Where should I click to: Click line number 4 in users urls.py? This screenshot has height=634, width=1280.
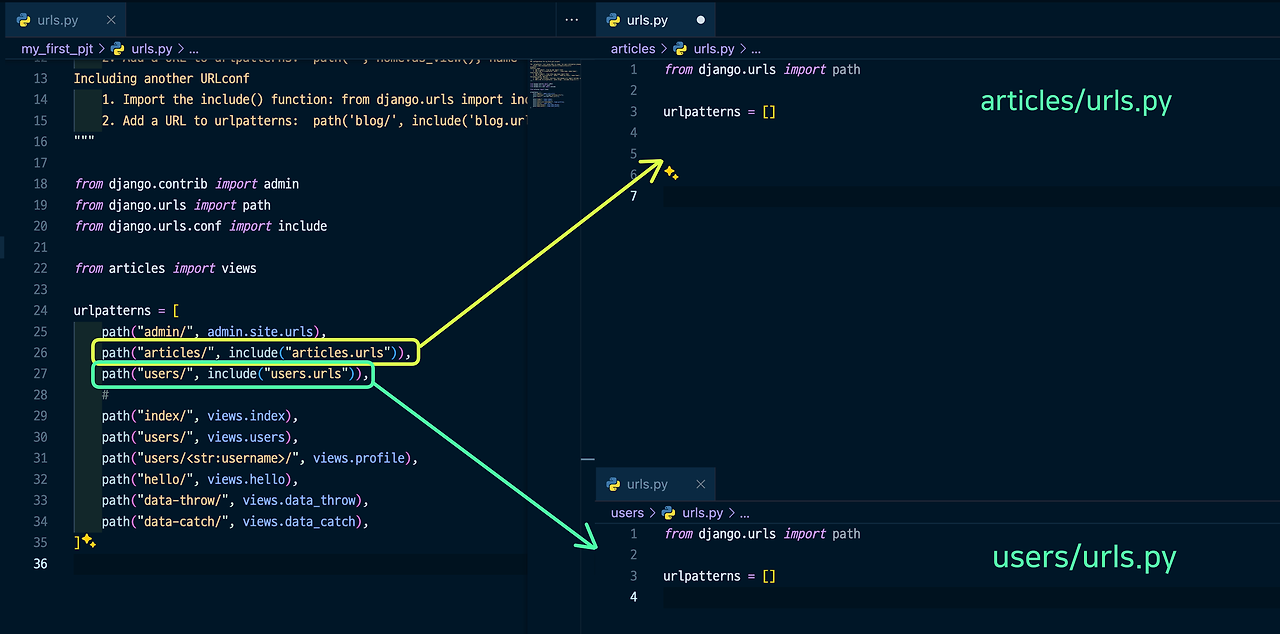click(633, 597)
